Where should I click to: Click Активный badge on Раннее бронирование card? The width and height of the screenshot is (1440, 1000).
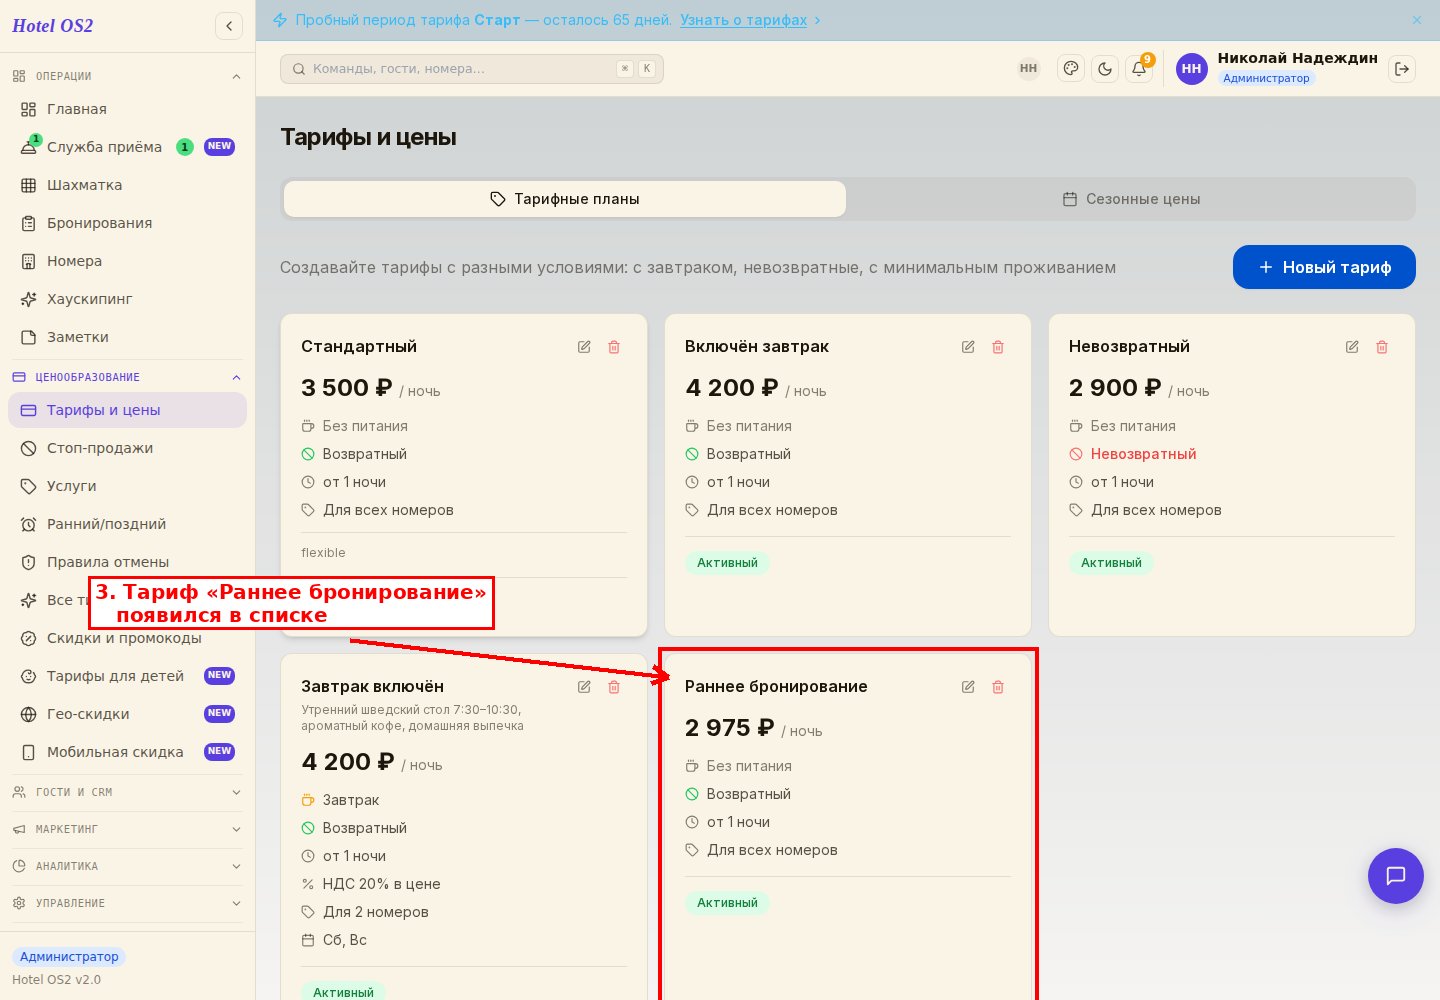coord(727,903)
